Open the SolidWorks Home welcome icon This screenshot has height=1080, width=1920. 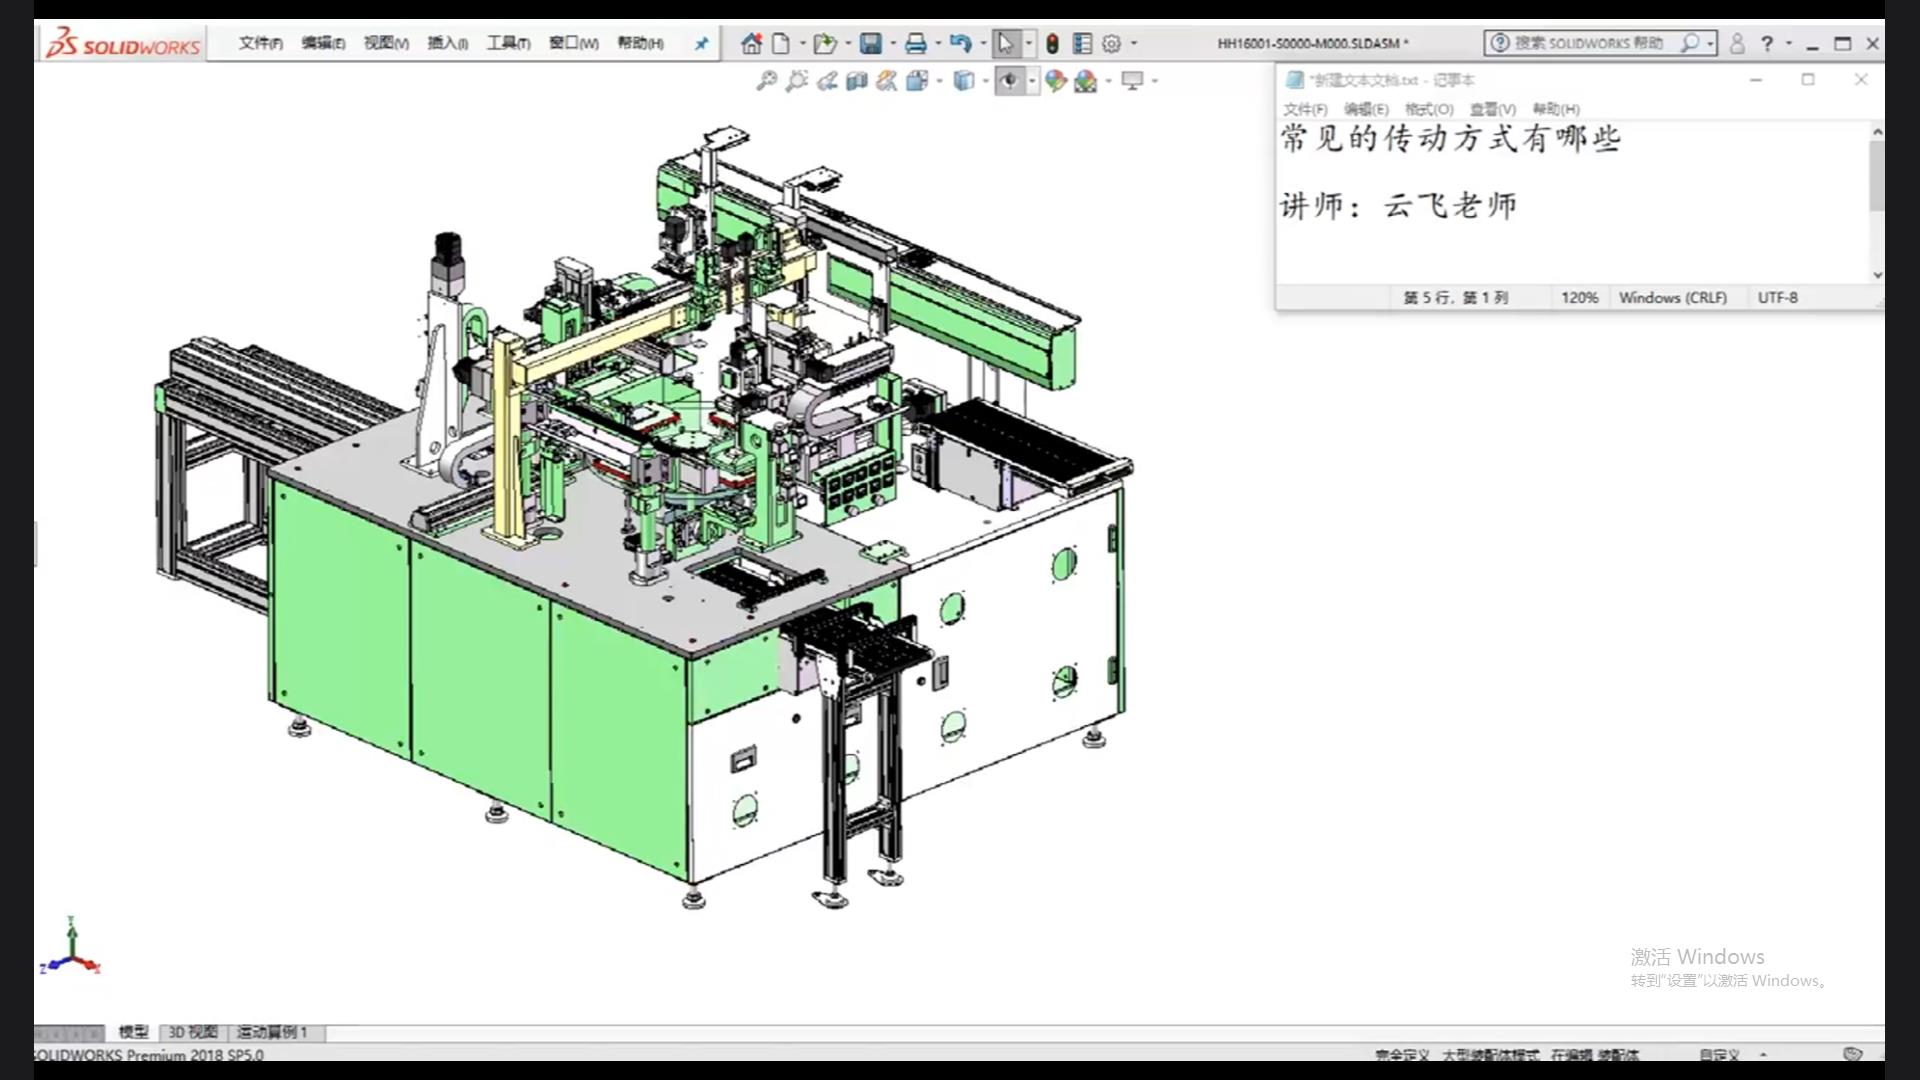coord(752,43)
